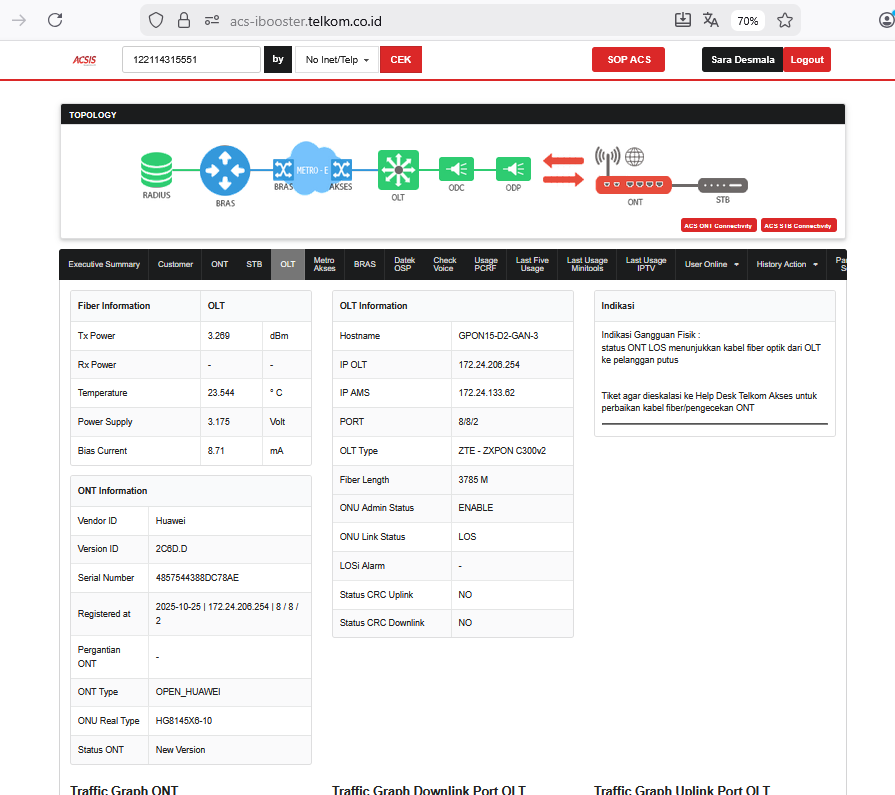Click the STB set-top box icon
The width and height of the screenshot is (895, 795).
pyautogui.click(x=723, y=185)
